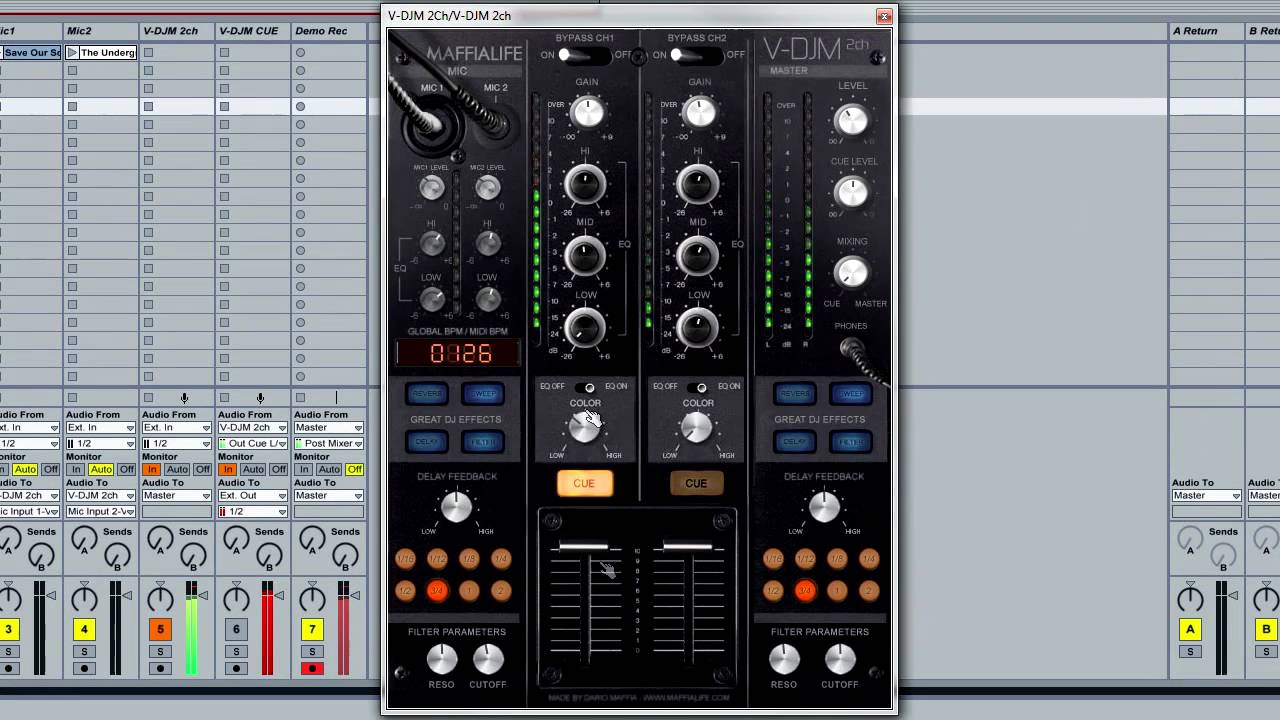The image size is (1280, 720).
Task: Toggle yellow A Return activator button
Action: pos(1190,629)
